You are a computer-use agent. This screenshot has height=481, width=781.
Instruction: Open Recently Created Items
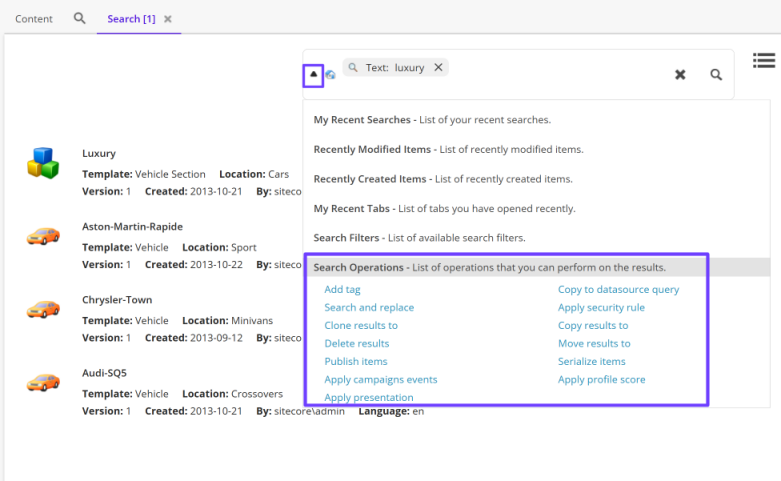[443, 179]
